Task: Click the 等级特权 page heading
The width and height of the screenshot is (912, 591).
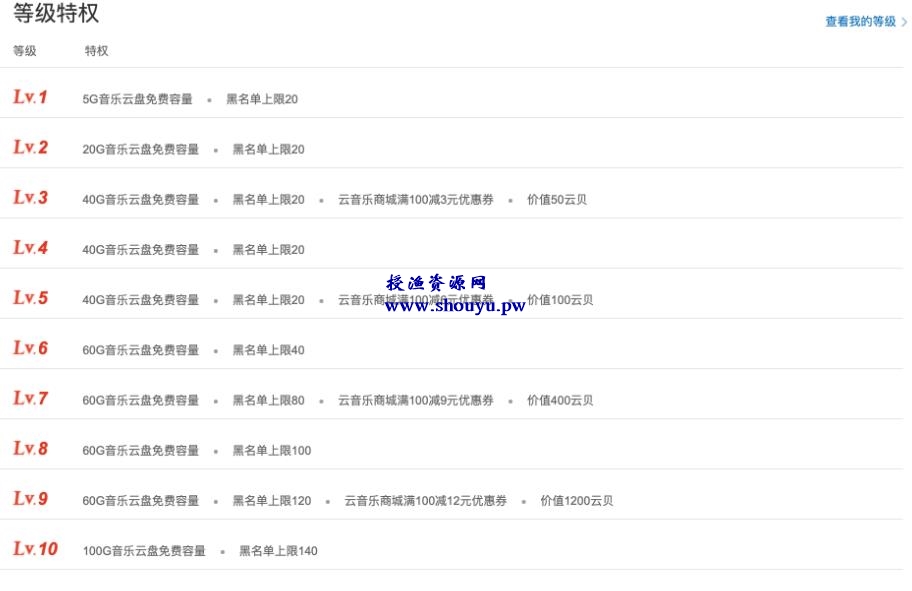Action: pyautogui.click(x=56, y=13)
